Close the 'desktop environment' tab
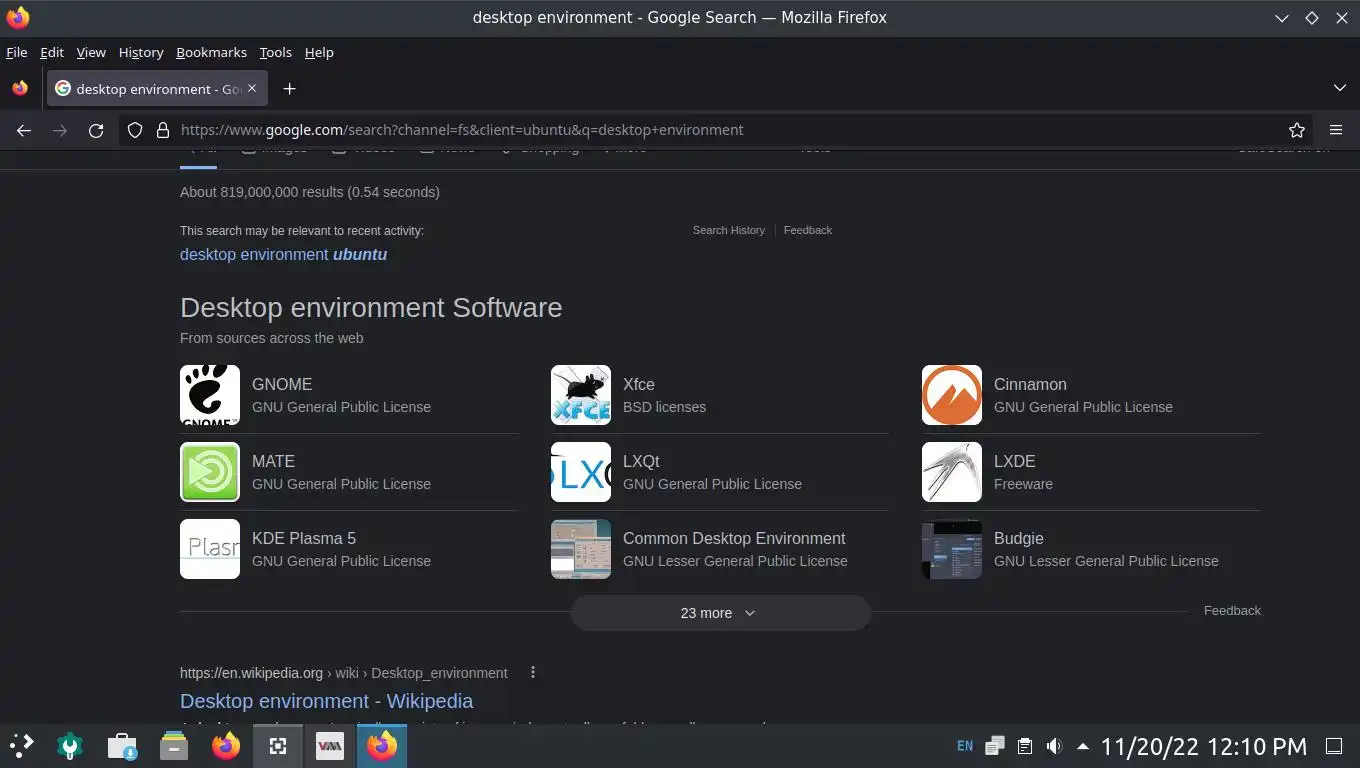Viewport: 1360px width, 768px height. pyautogui.click(x=252, y=88)
